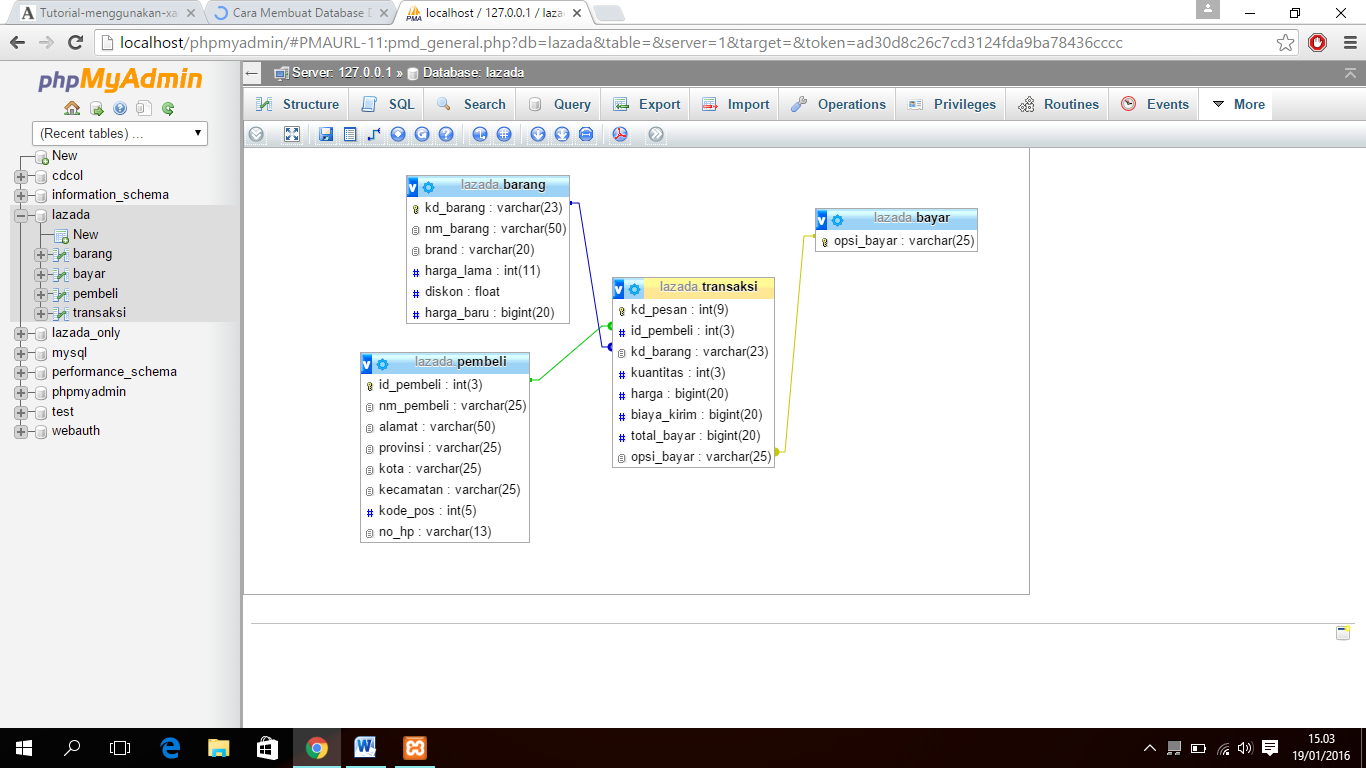Image resolution: width=1366 pixels, height=768 pixels.
Task: Show or hide the designer left menu
Action: 257,134
